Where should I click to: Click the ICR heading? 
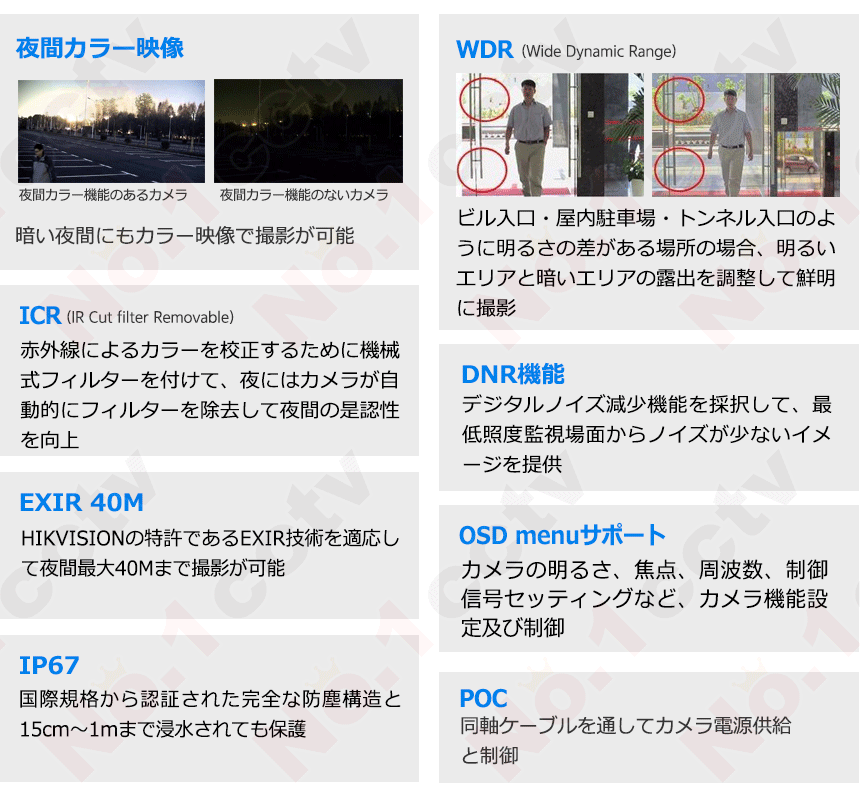click(x=40, y=317)
